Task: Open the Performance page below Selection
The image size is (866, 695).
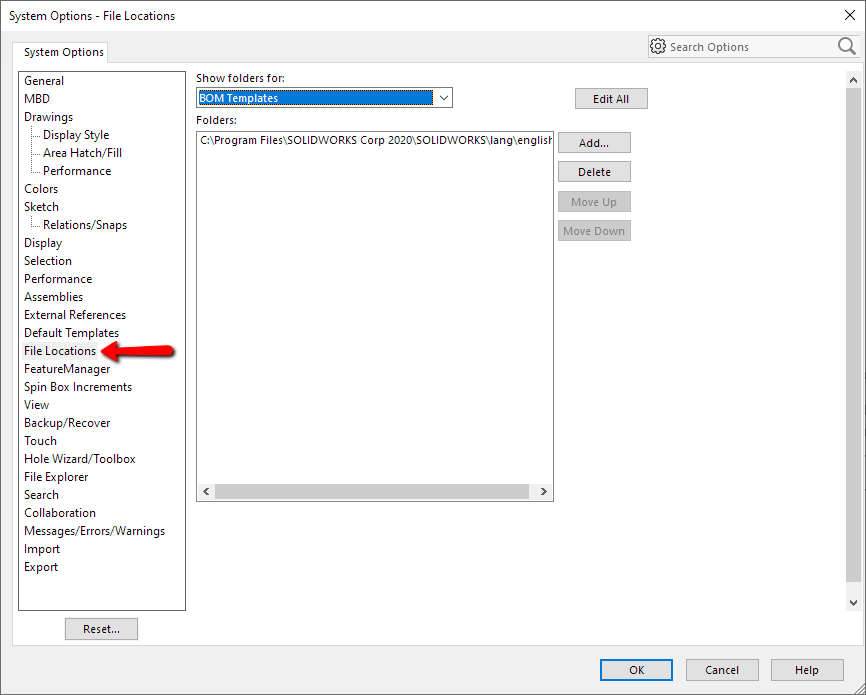Action: point(58,279)
